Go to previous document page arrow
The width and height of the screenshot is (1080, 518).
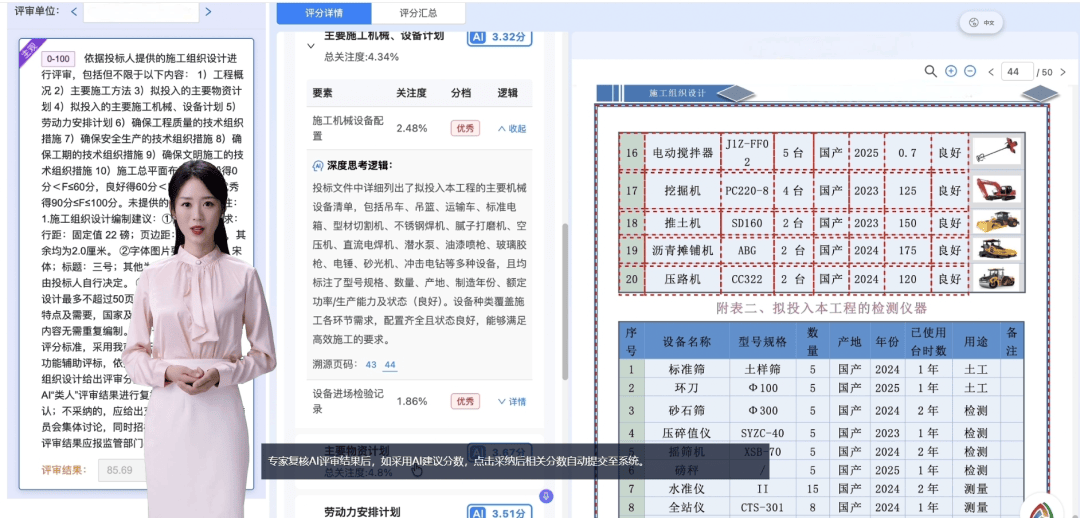click(990, 72)
